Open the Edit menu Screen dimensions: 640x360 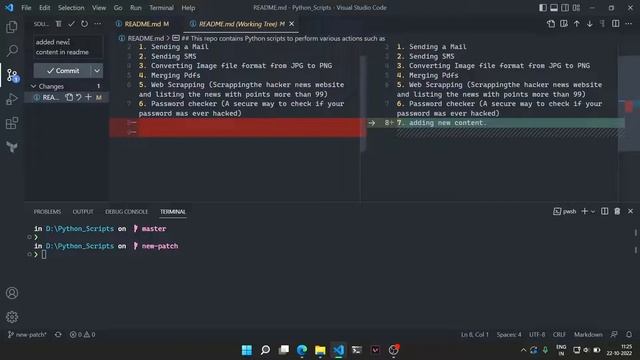coord(44,8)
